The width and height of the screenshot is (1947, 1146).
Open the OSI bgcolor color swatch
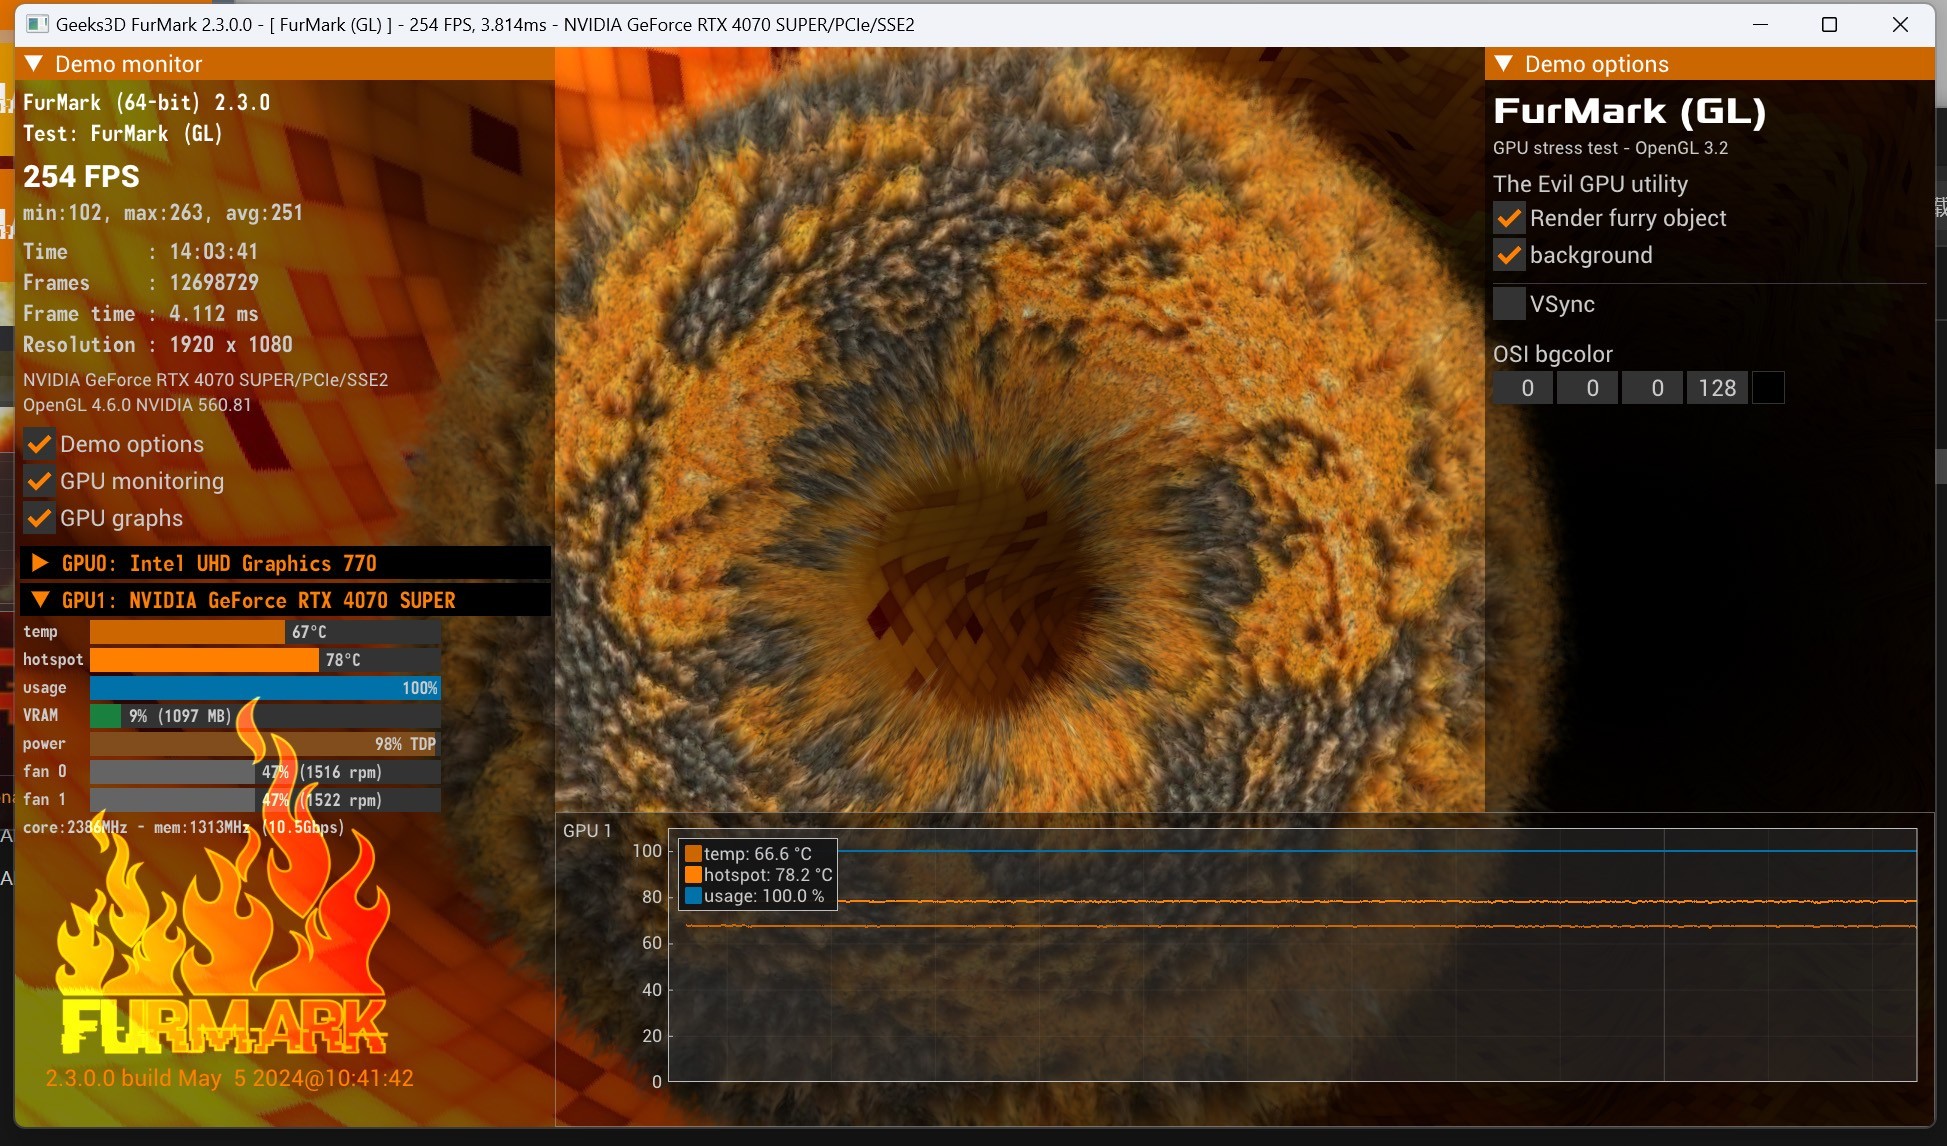1768,388
